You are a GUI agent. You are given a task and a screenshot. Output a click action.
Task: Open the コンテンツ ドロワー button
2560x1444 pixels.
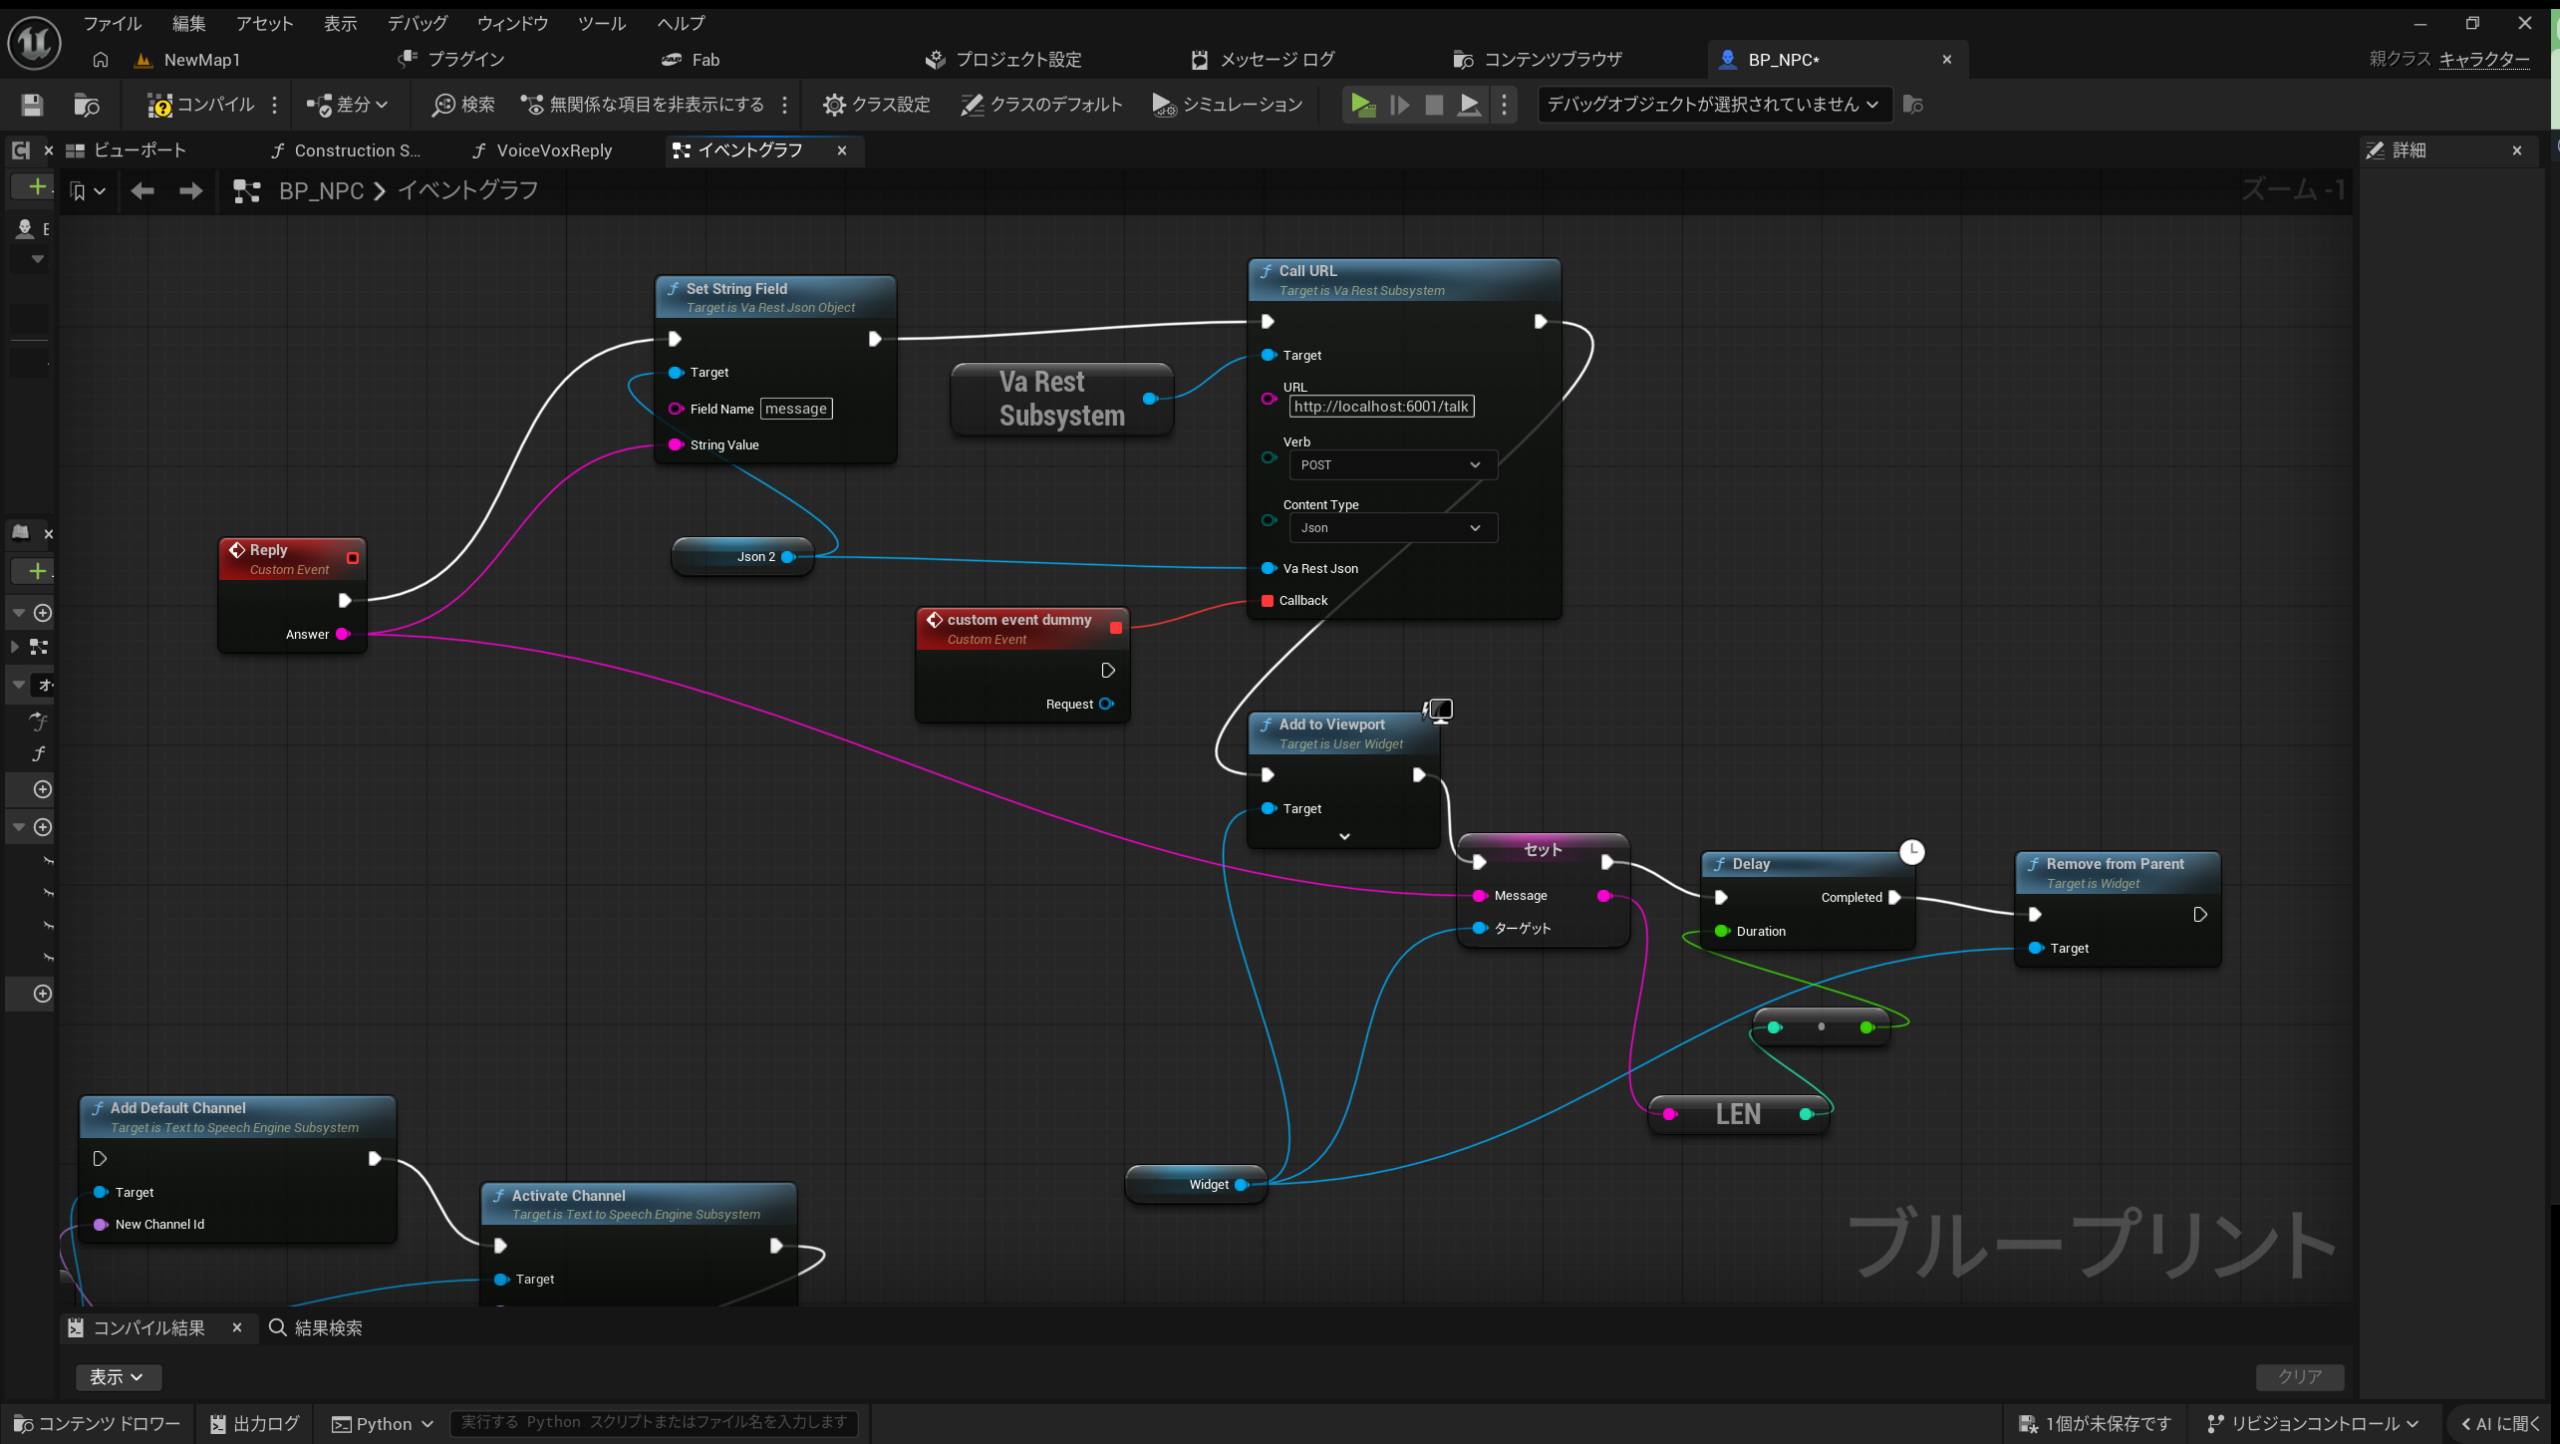[x=98, y=1423]
